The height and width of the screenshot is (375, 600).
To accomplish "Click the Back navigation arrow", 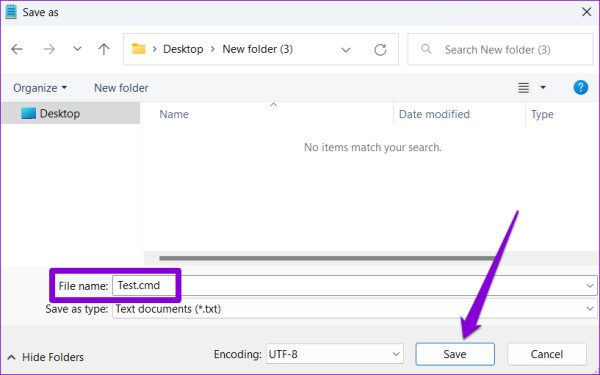I will 17,49.
